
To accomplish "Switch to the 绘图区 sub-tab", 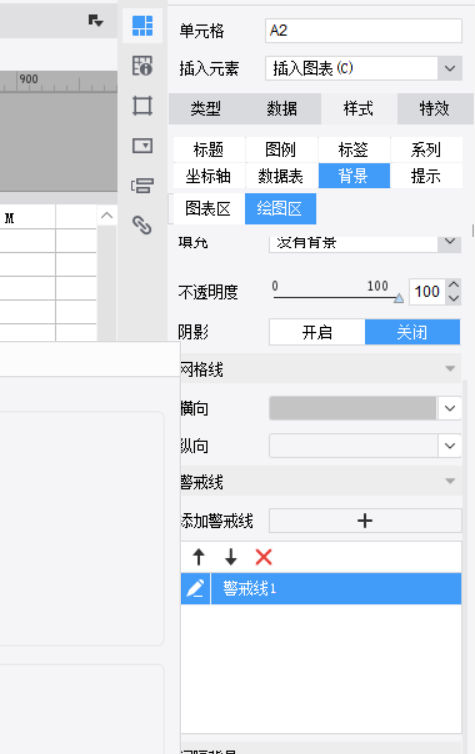I will tap(280, 209).
